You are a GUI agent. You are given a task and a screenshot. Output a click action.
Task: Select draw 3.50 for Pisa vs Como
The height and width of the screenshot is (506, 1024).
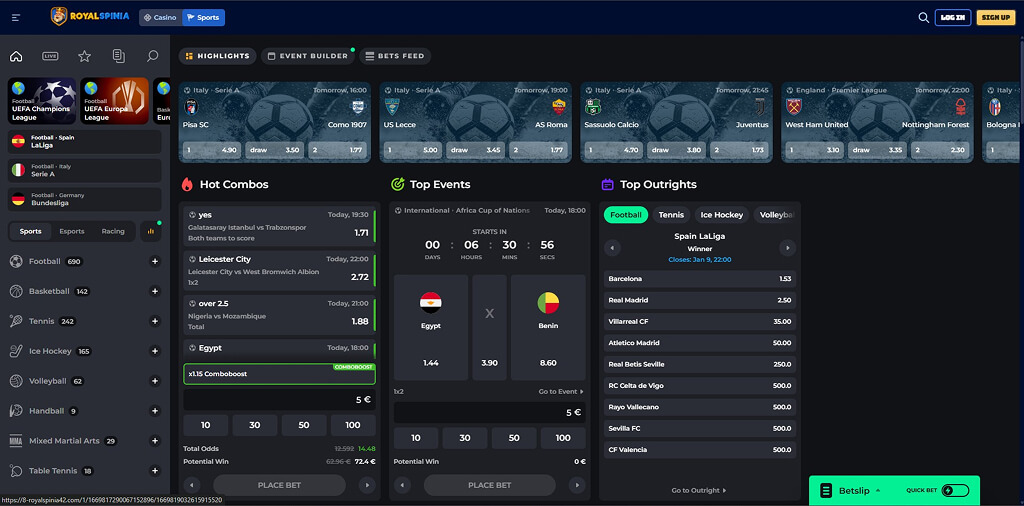tap(274, 150)
